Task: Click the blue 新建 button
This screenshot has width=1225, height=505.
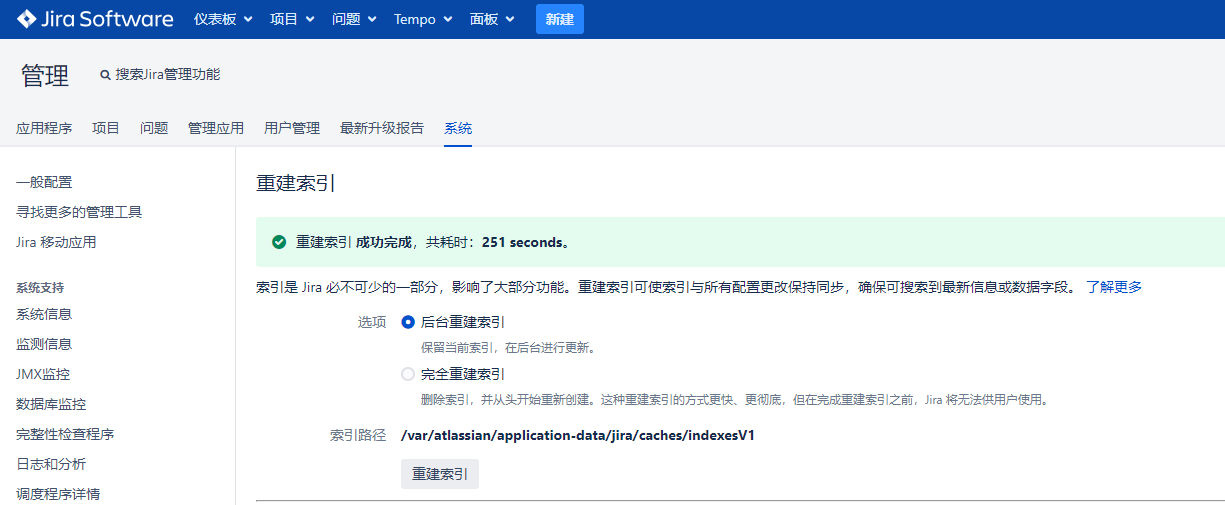Action: (x=560, y=19)
